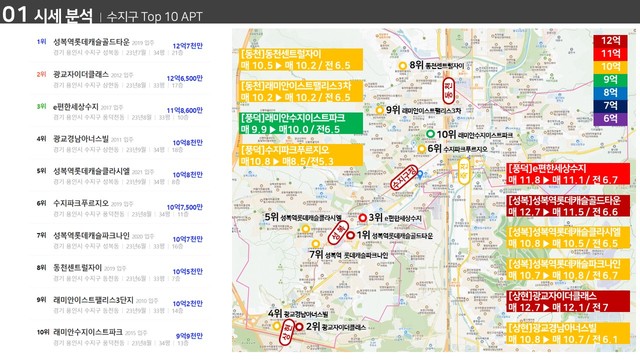The image size is (640, 360).
Task: Pick the 12억 legend color swatch
Action: point(611,41)
